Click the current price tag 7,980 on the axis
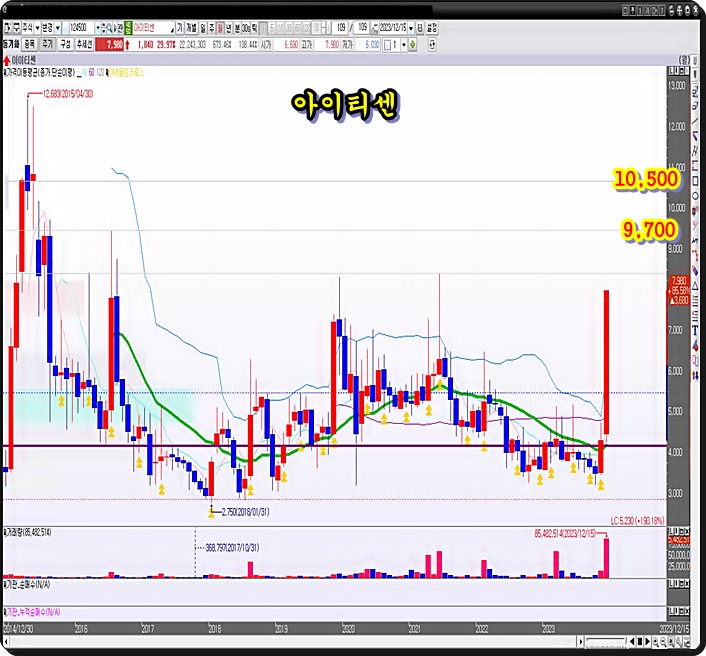This screenshot has height=656, width=706. [679, 290]
